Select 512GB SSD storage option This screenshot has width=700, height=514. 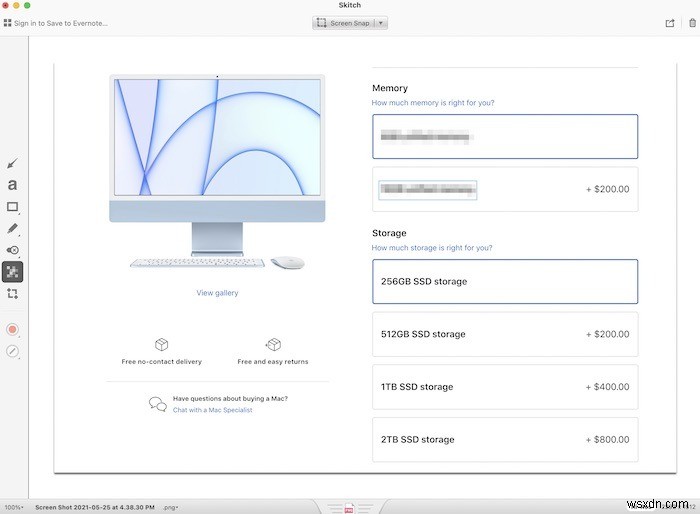505,334
